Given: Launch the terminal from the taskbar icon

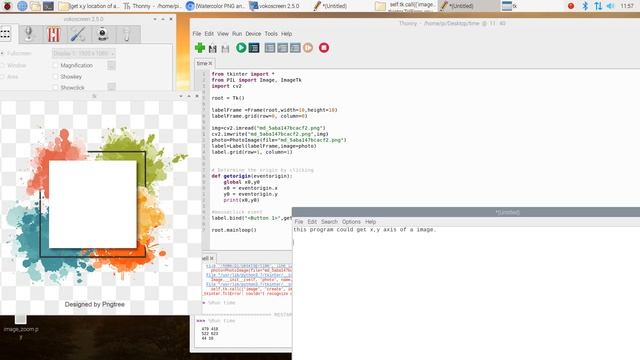Looking at the screenshot, I should (x=48, y=6).
